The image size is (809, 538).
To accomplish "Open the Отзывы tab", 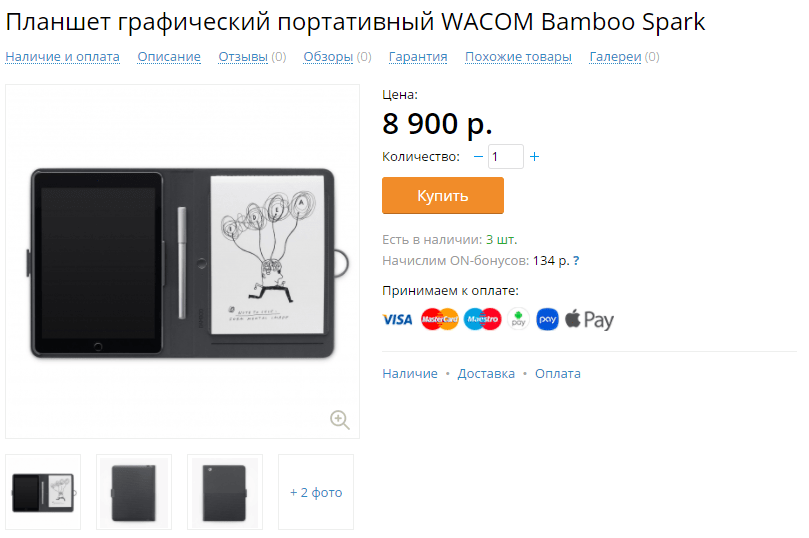I will click(243, 57).
